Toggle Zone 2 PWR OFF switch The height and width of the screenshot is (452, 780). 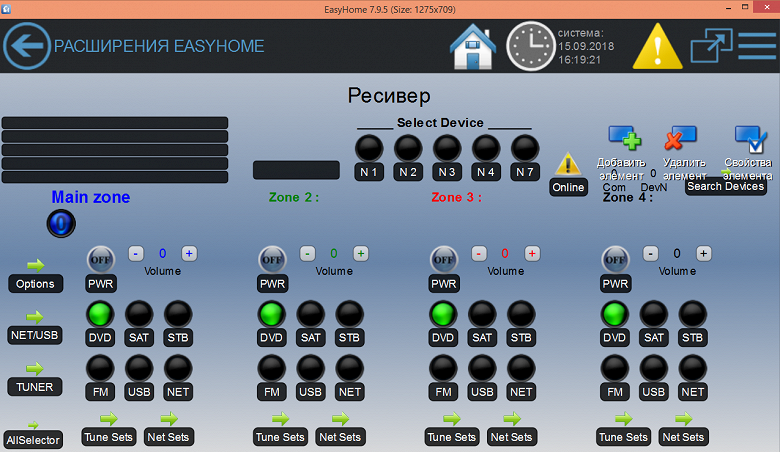272,260
